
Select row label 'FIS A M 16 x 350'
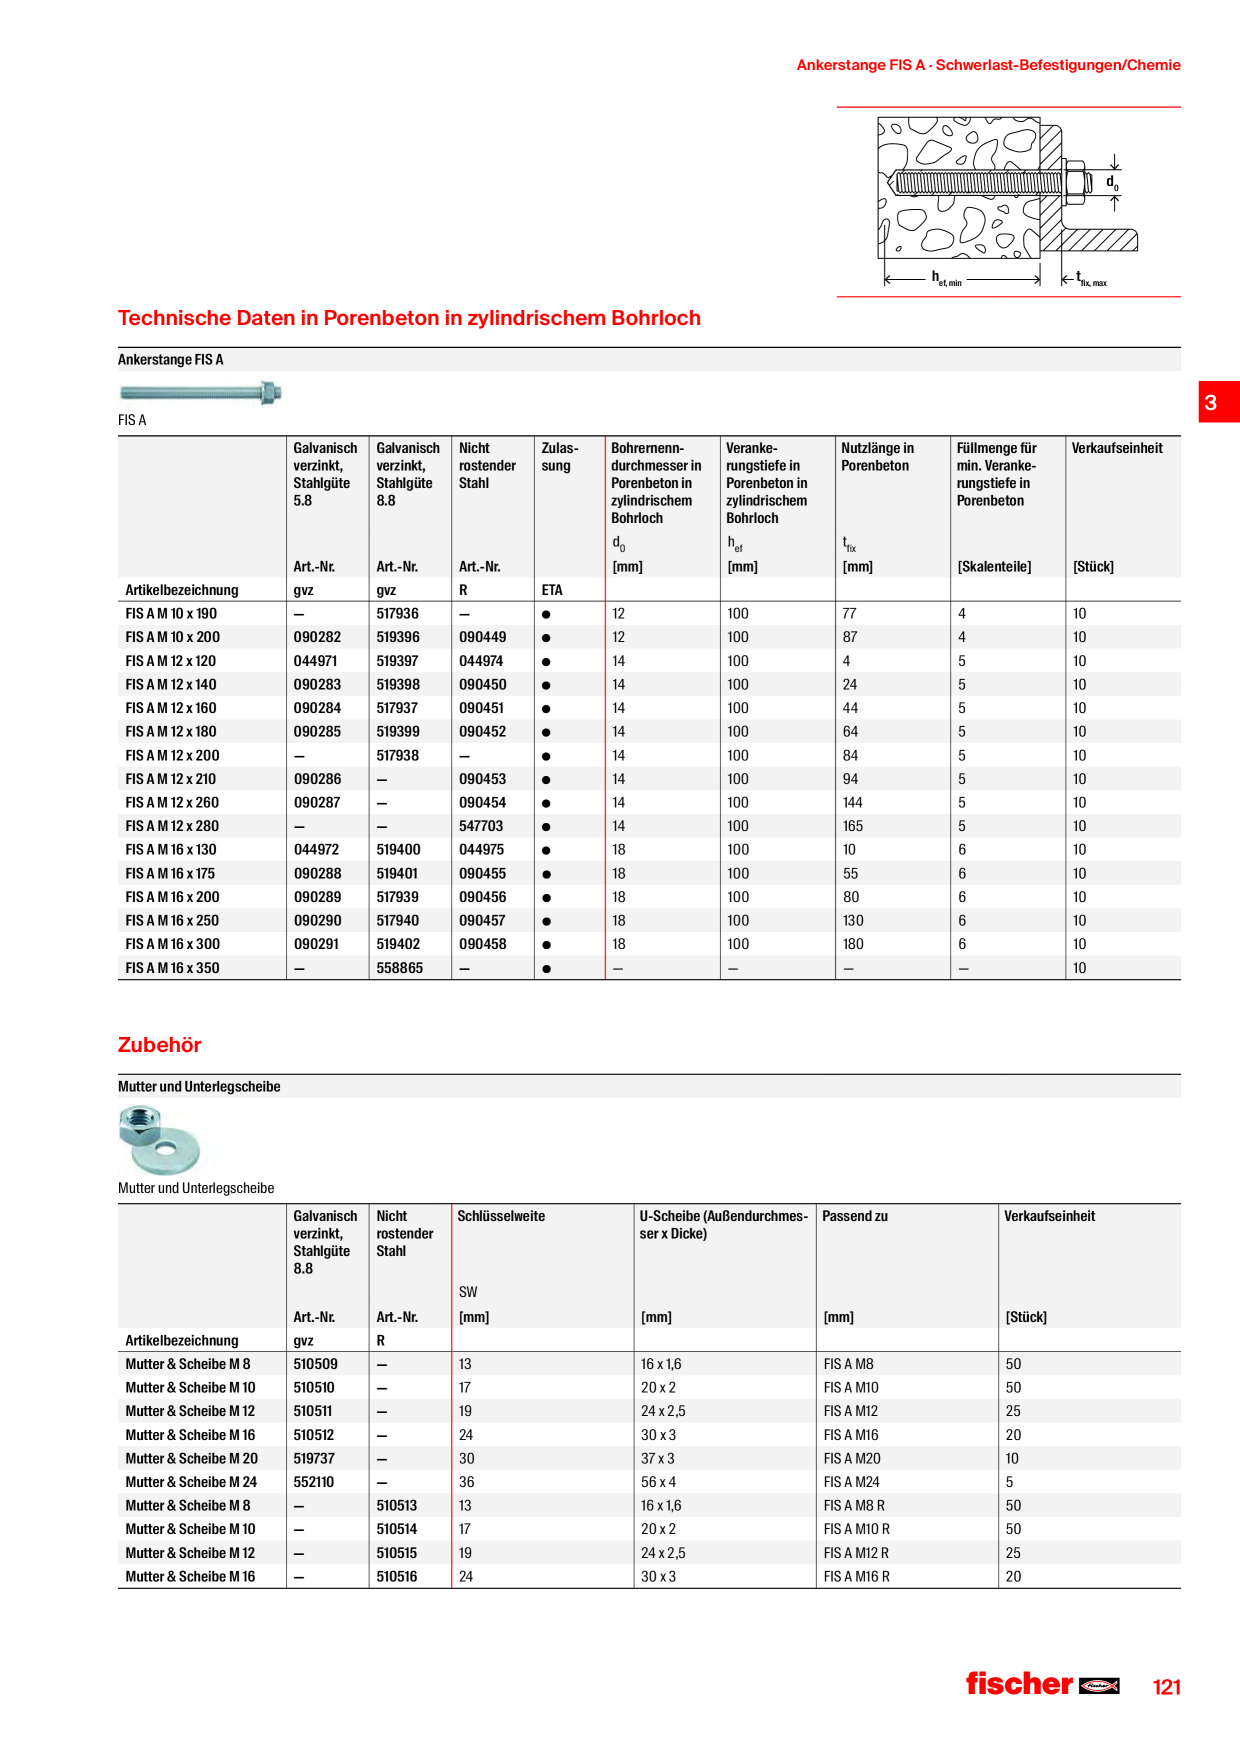(172, 968)
